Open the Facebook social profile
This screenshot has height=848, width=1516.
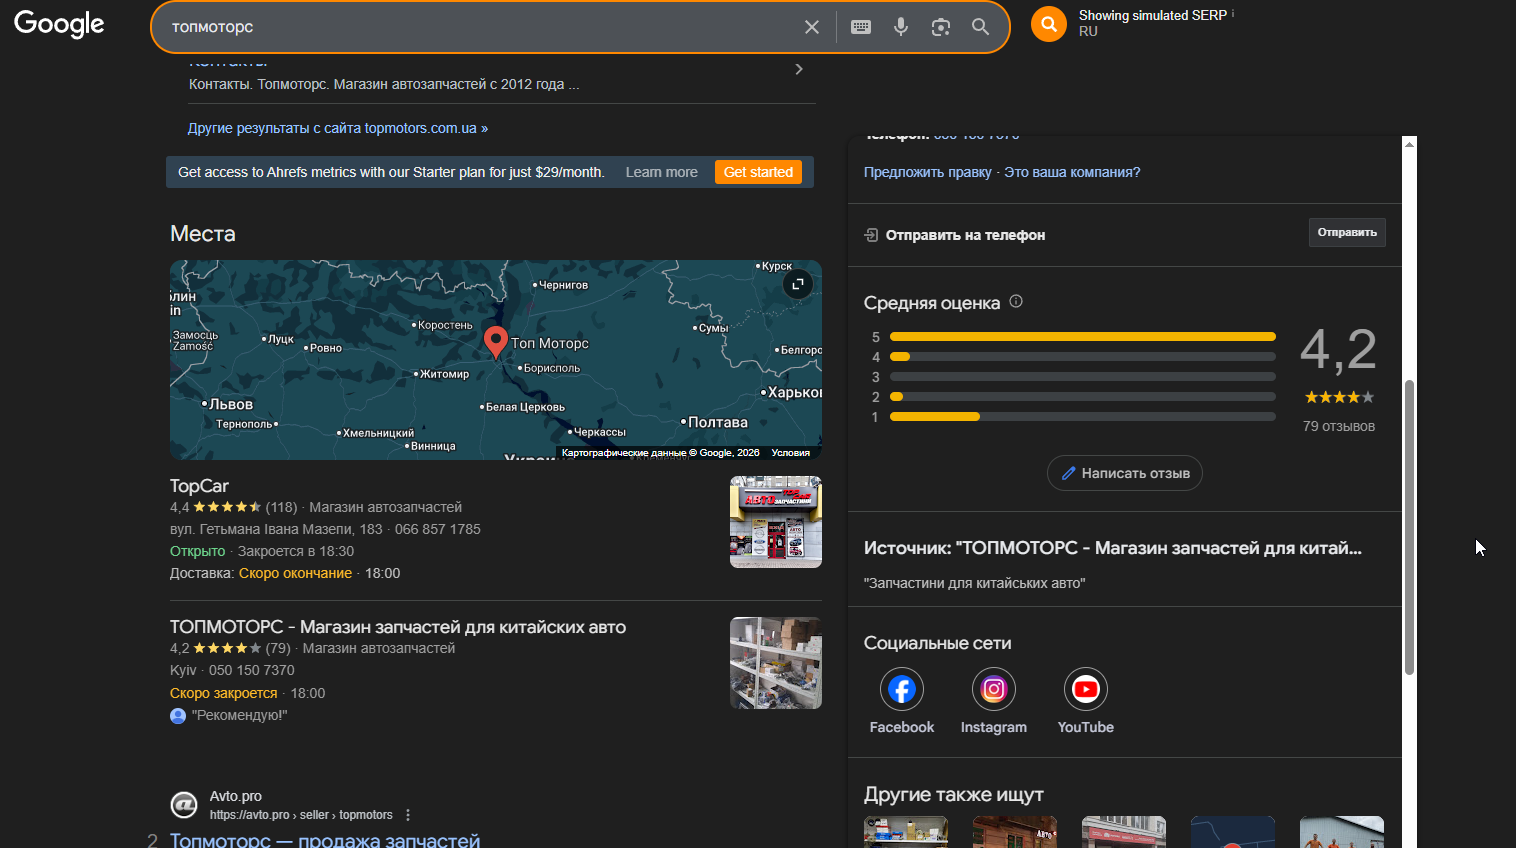(901, 690)
